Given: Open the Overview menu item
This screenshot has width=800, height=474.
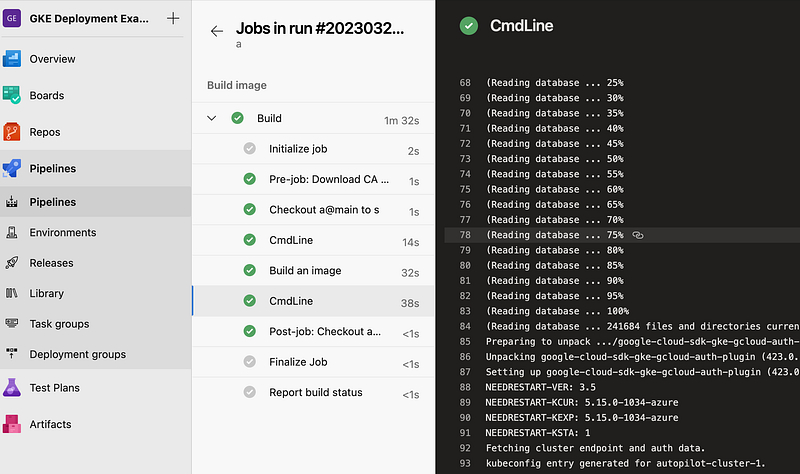Looking at the screenshot, I should [53, 59].
